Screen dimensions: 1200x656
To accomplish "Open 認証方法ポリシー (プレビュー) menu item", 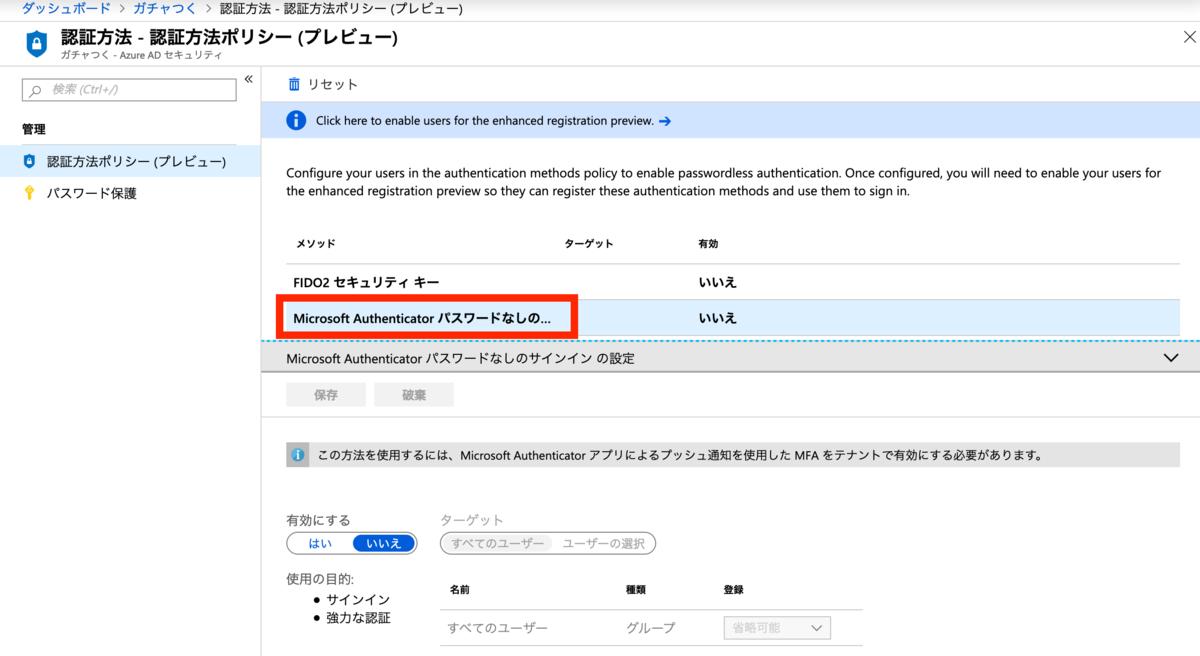I will coord(130,161).
